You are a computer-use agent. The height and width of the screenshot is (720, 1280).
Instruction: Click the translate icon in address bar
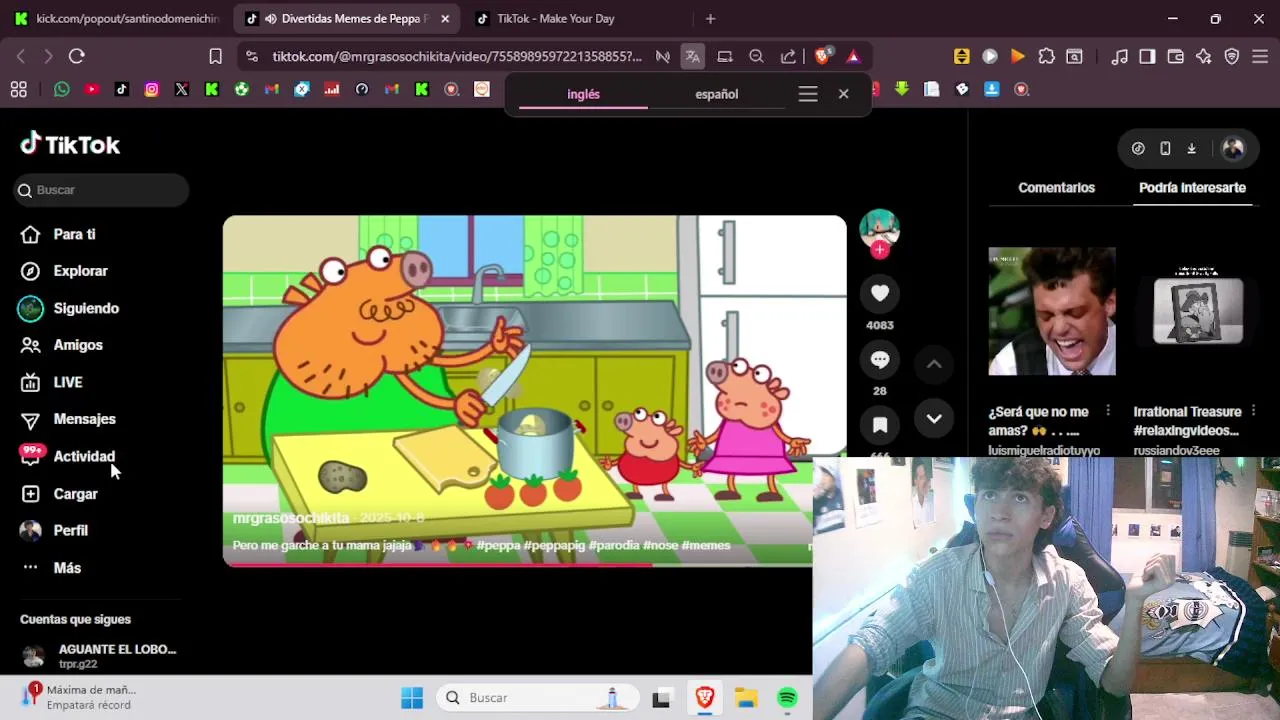692,57
